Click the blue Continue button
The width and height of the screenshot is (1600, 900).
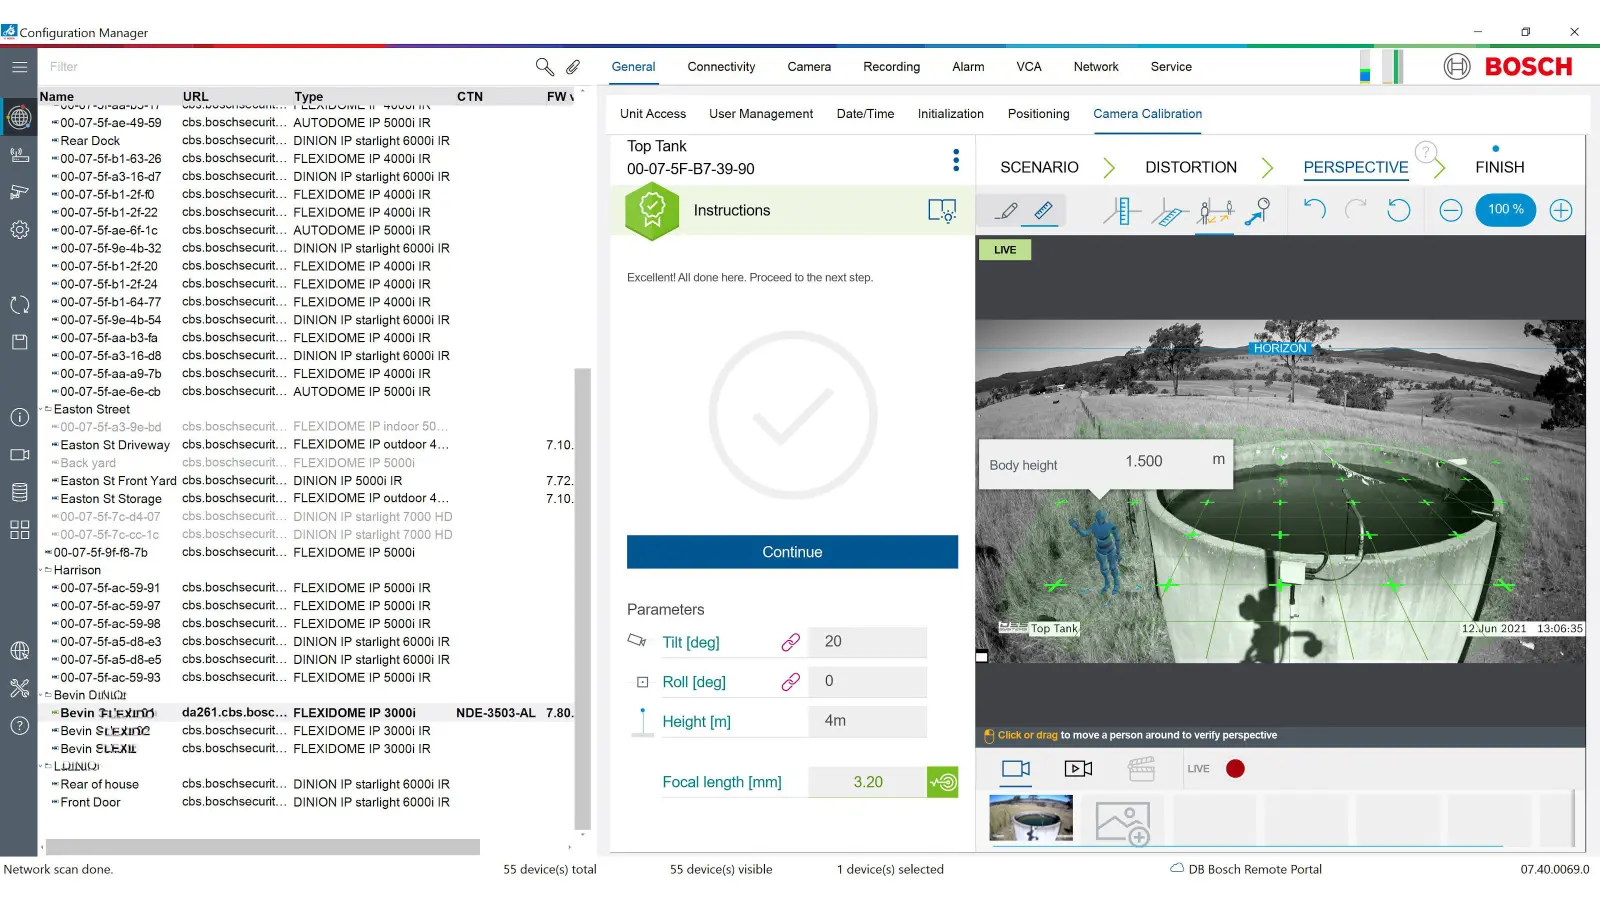click(x=792, y=552)
